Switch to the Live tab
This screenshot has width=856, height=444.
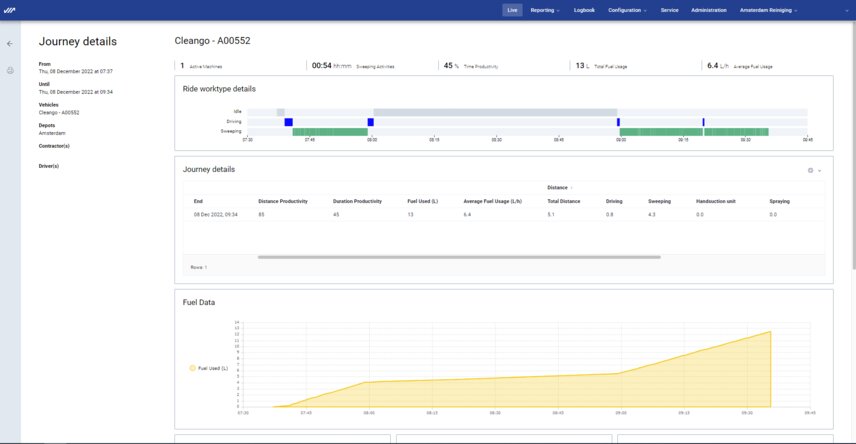pyautogui.click(x=512, y=10)
